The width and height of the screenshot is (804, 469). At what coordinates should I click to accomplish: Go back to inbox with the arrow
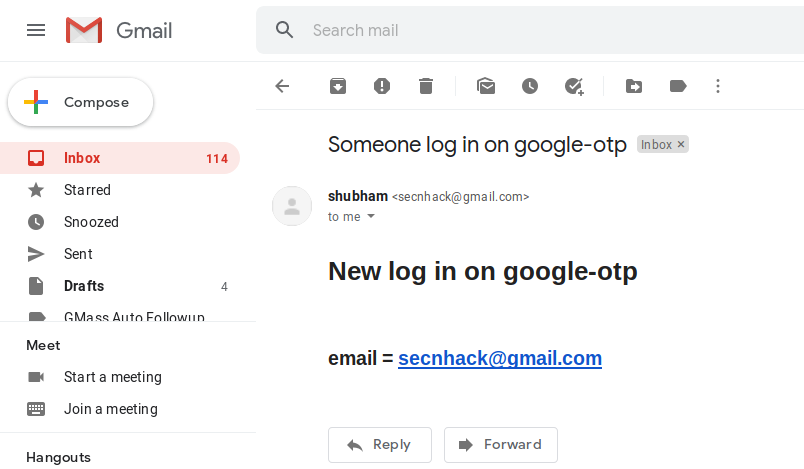coord(283,86)
